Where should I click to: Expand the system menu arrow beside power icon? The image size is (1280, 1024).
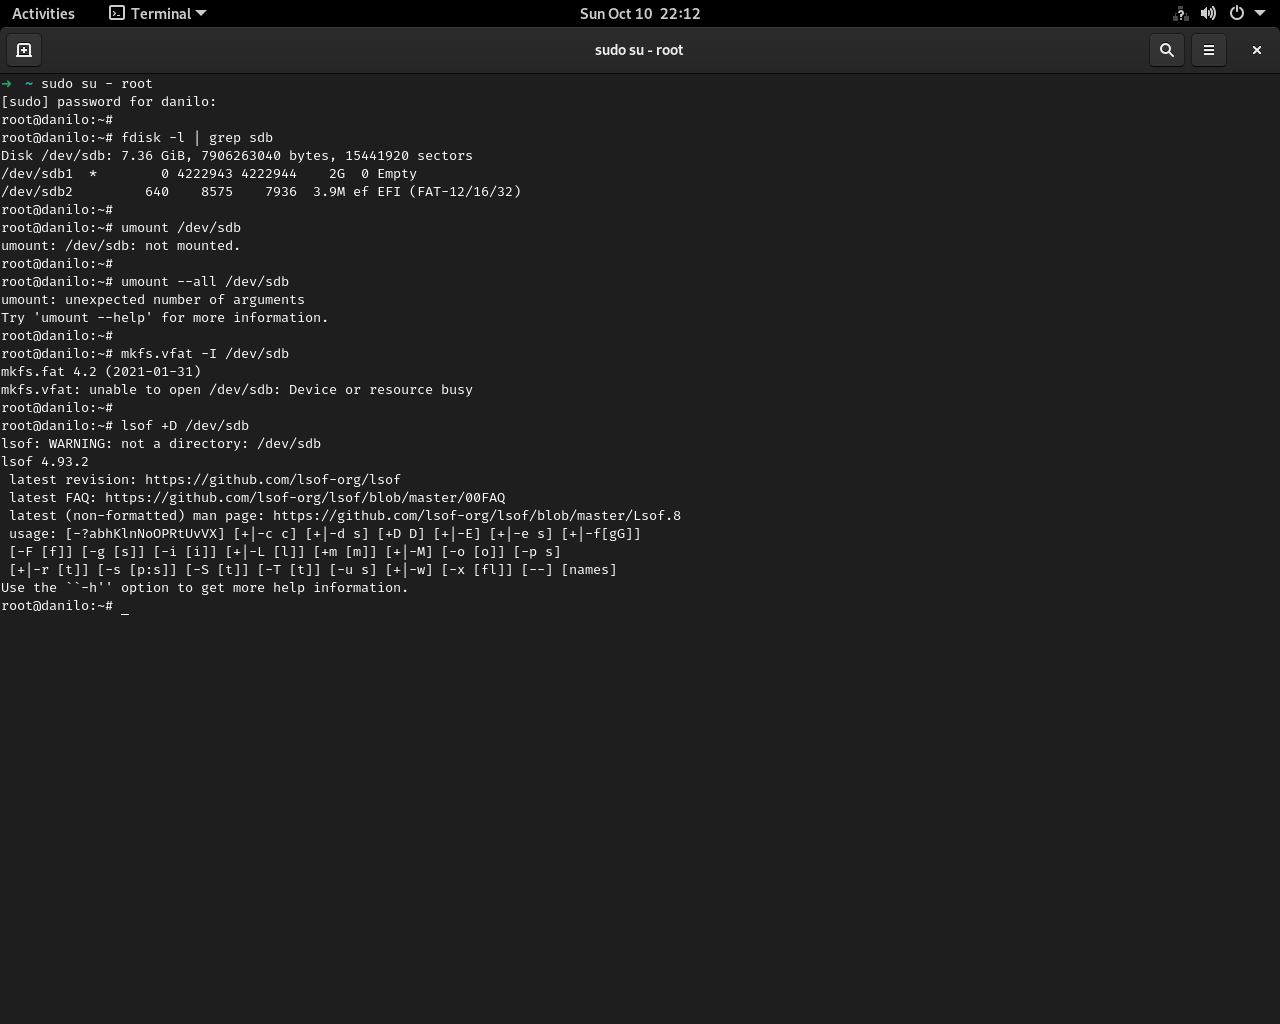[1259, 13]
